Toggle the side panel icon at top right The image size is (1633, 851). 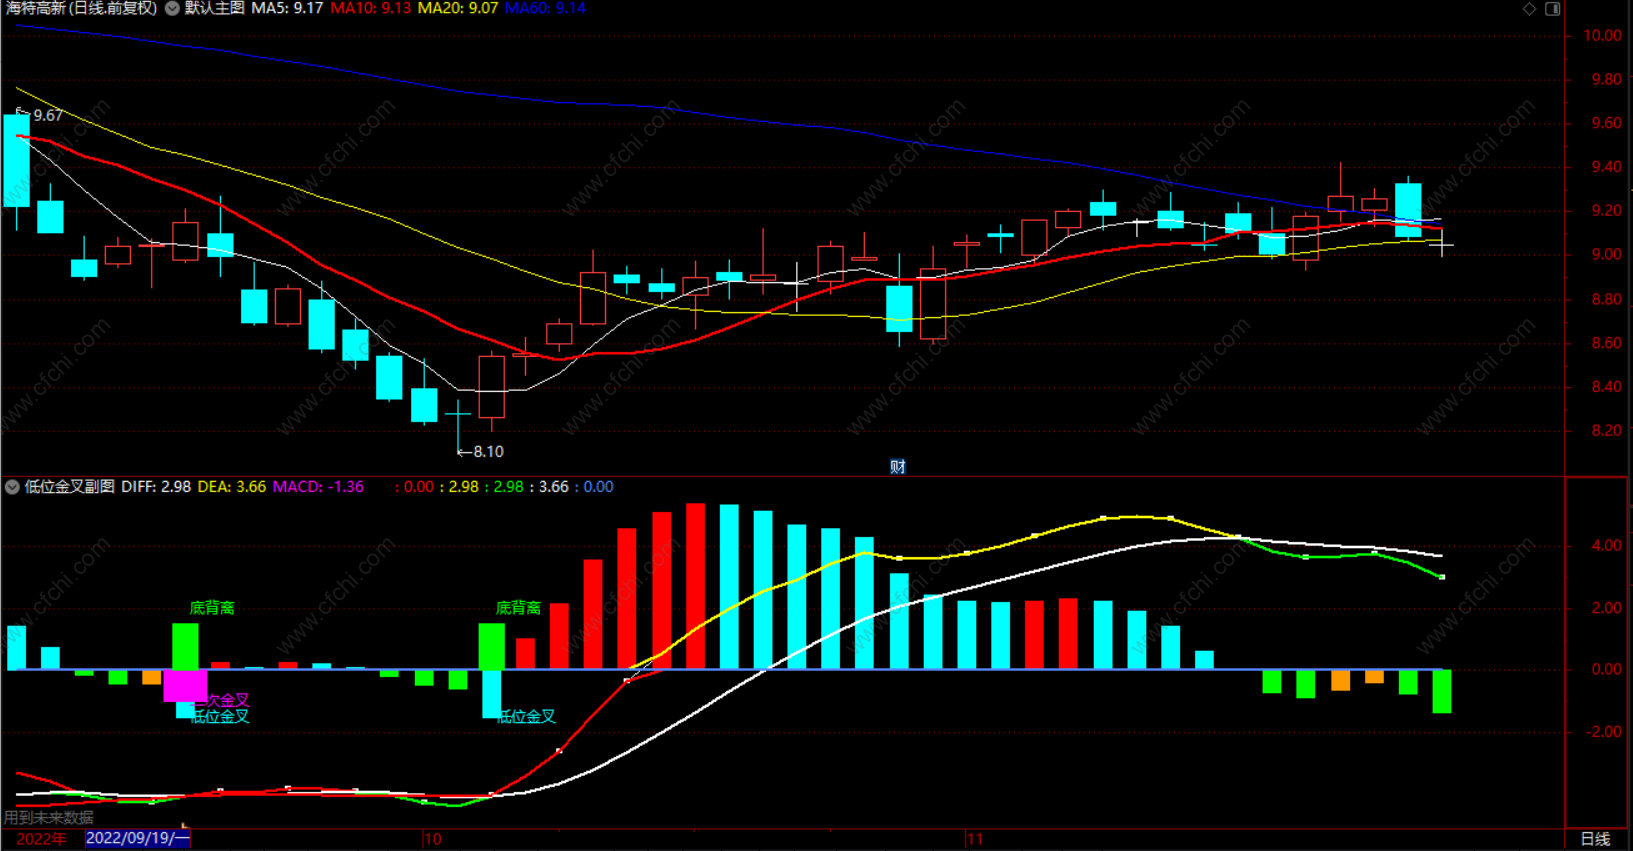1553,8
